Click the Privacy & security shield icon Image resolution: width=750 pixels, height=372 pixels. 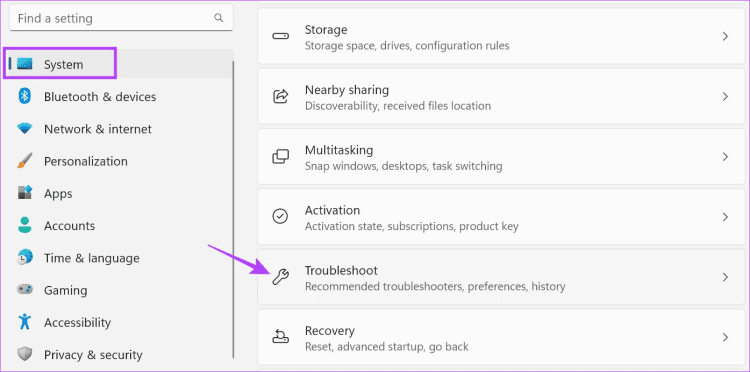(24, 354)
